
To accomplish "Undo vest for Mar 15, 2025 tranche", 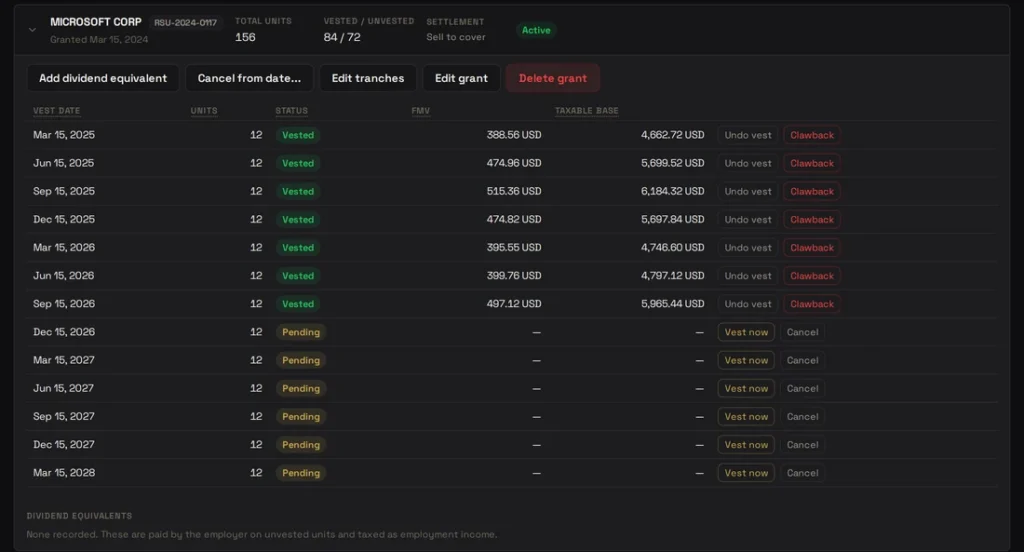I will tap(748, 135).
